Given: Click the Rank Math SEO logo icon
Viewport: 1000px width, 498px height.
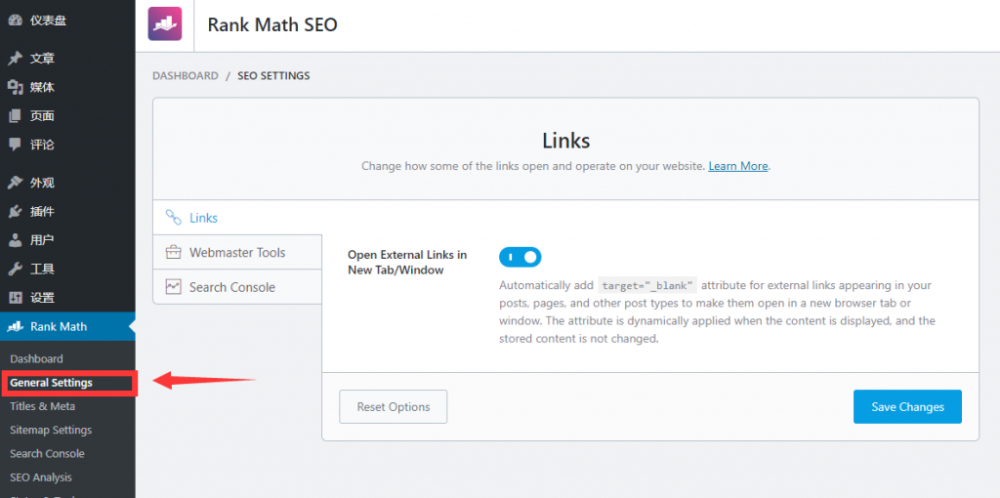Looking at the screenshot, I should pyautogui.click(x=165, y=24).
